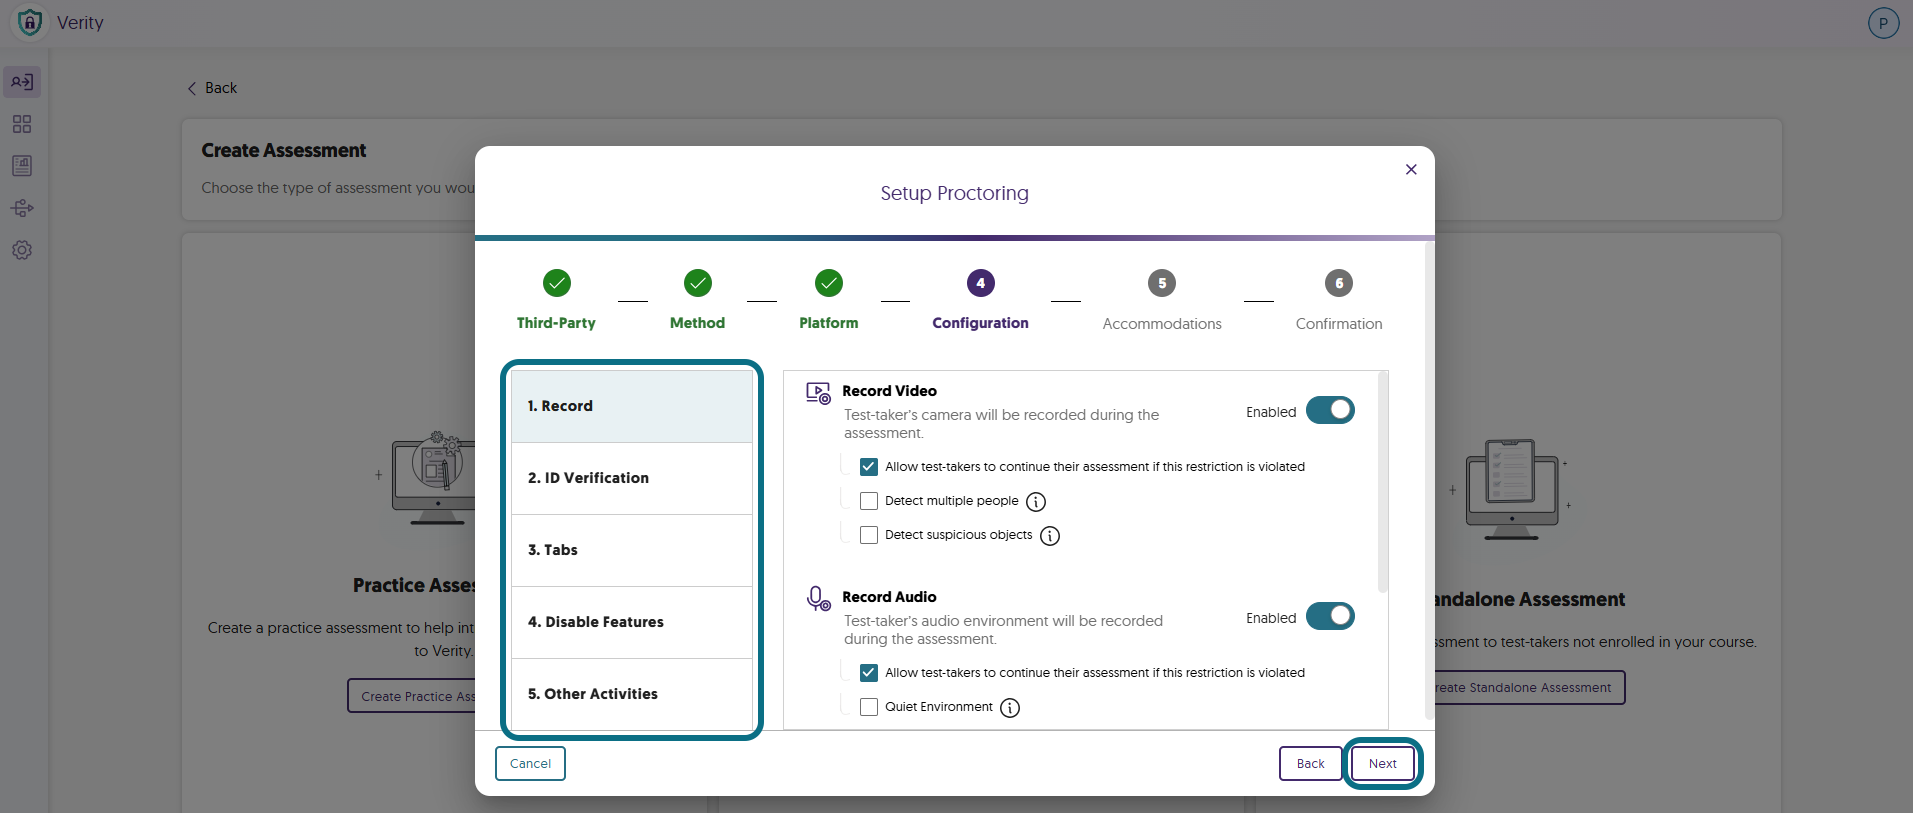Open the settings gear sidebar icon
The image size is (1913, 813).
point(22,250)
